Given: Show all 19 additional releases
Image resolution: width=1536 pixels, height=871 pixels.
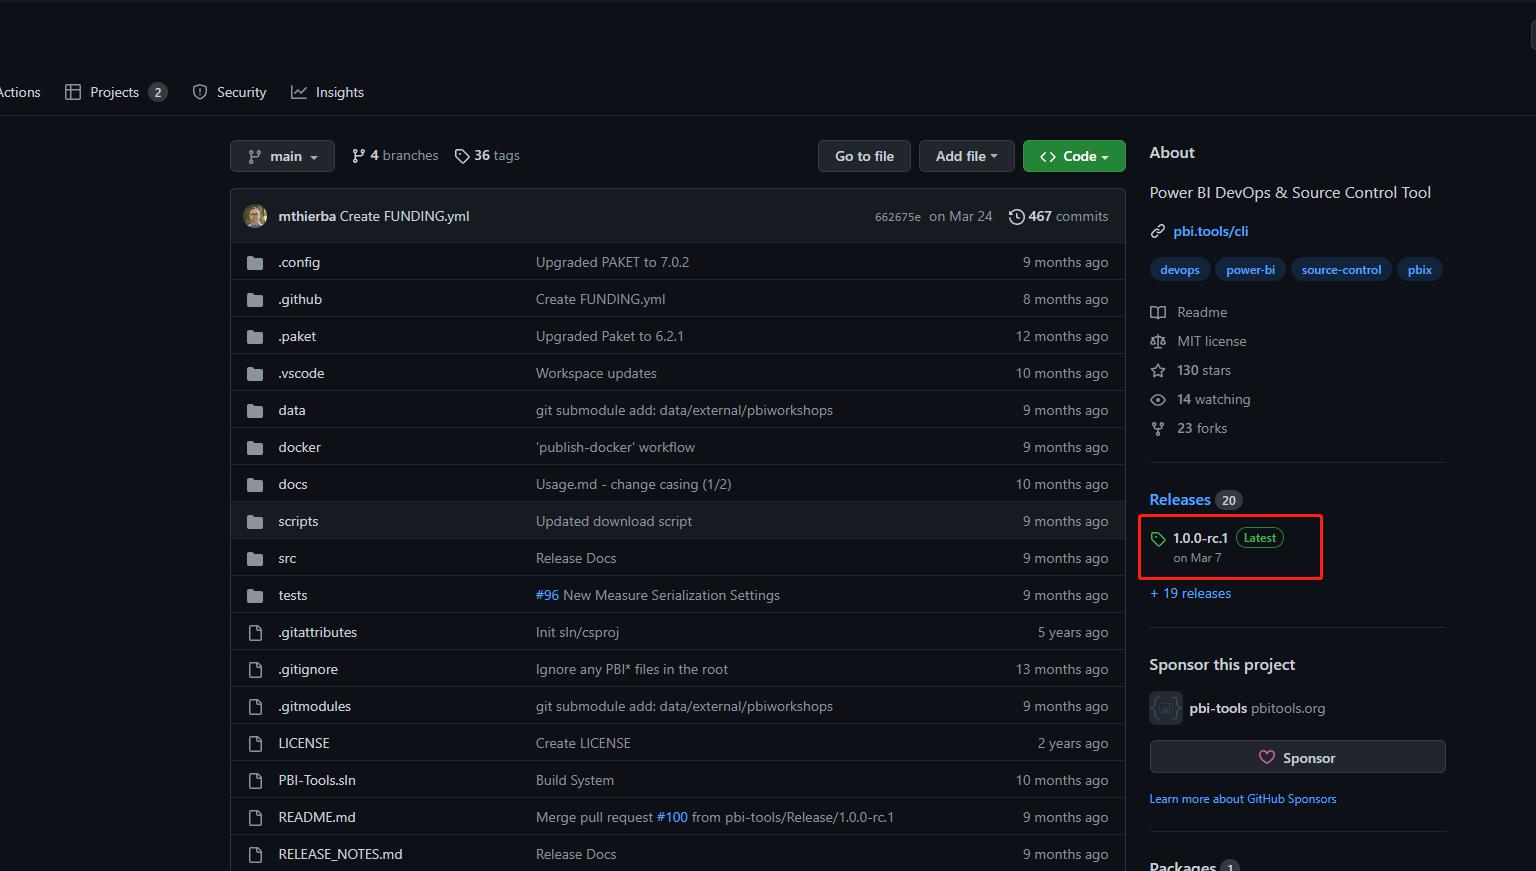Looking at the screenshot, I should pyautogui.click(x=1190, y=593).
